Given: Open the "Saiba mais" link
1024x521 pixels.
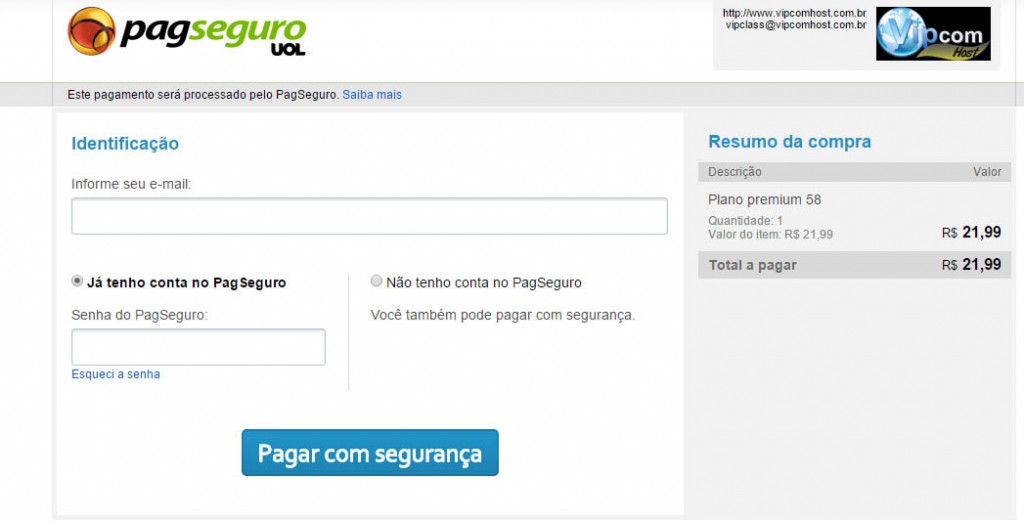Looking at the screenshot, I should pos(372,95).
